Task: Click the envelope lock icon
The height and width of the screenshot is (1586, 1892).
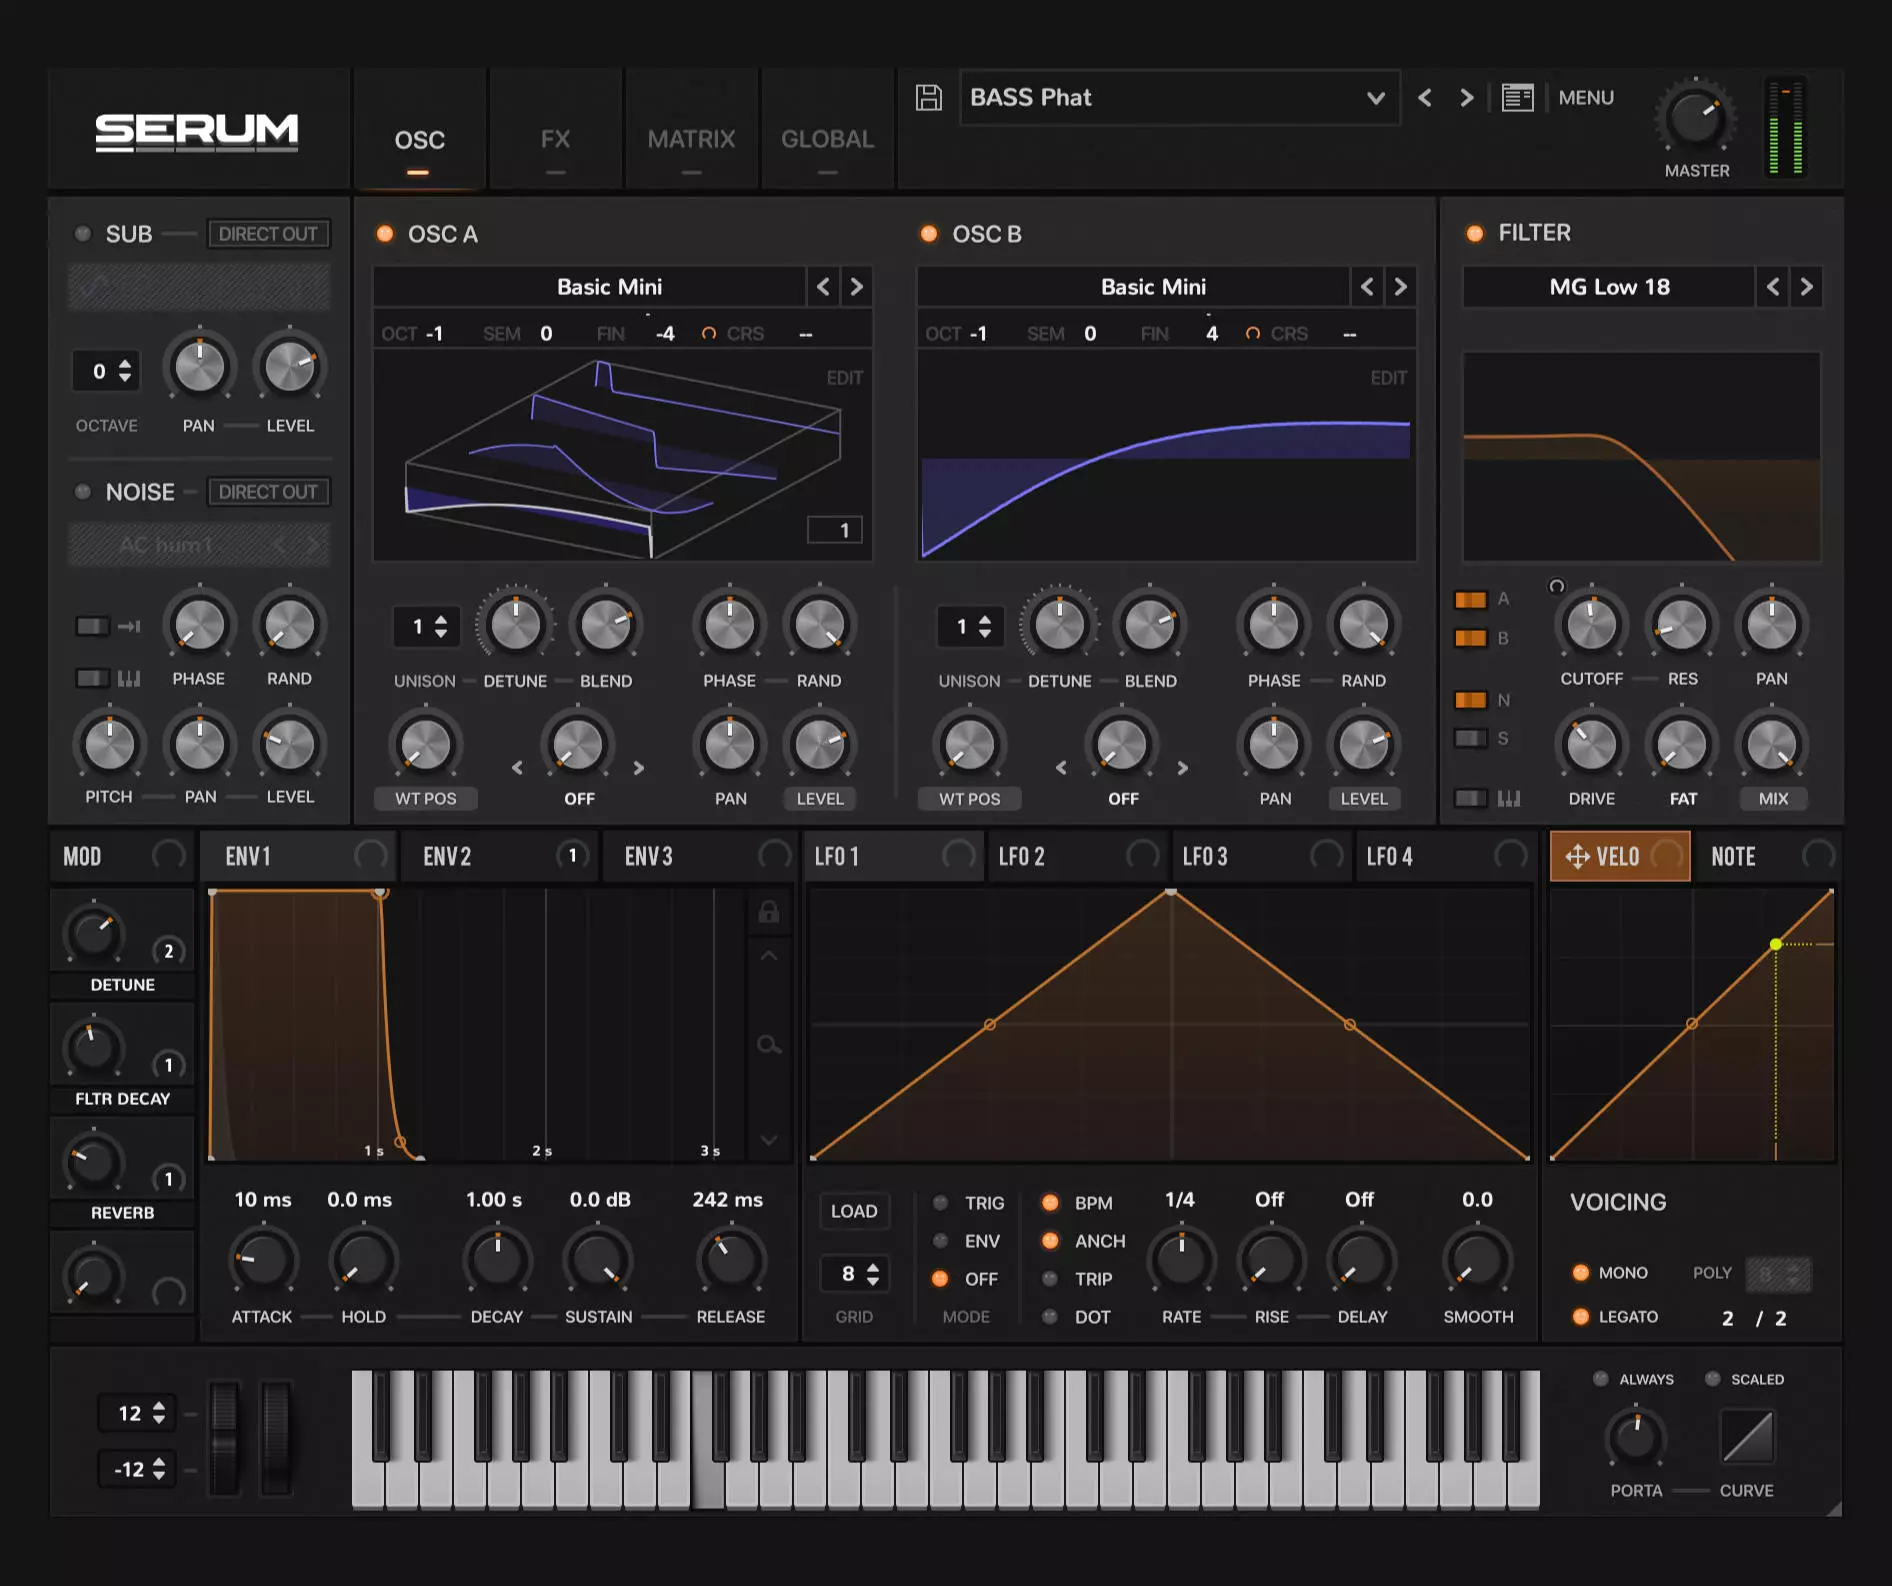Action: tap(768, 912)
